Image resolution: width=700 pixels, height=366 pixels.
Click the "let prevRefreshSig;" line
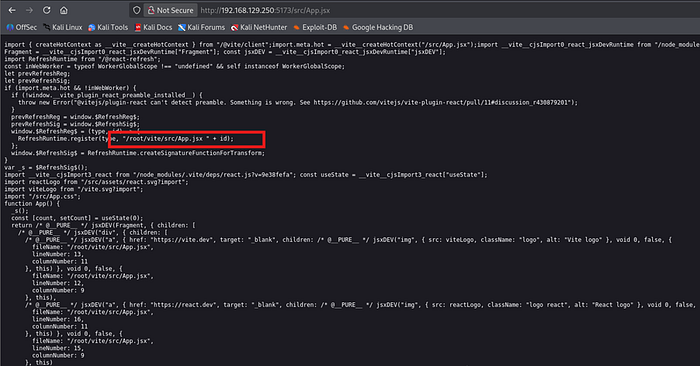pyautogui.click(x=37, y=81)
